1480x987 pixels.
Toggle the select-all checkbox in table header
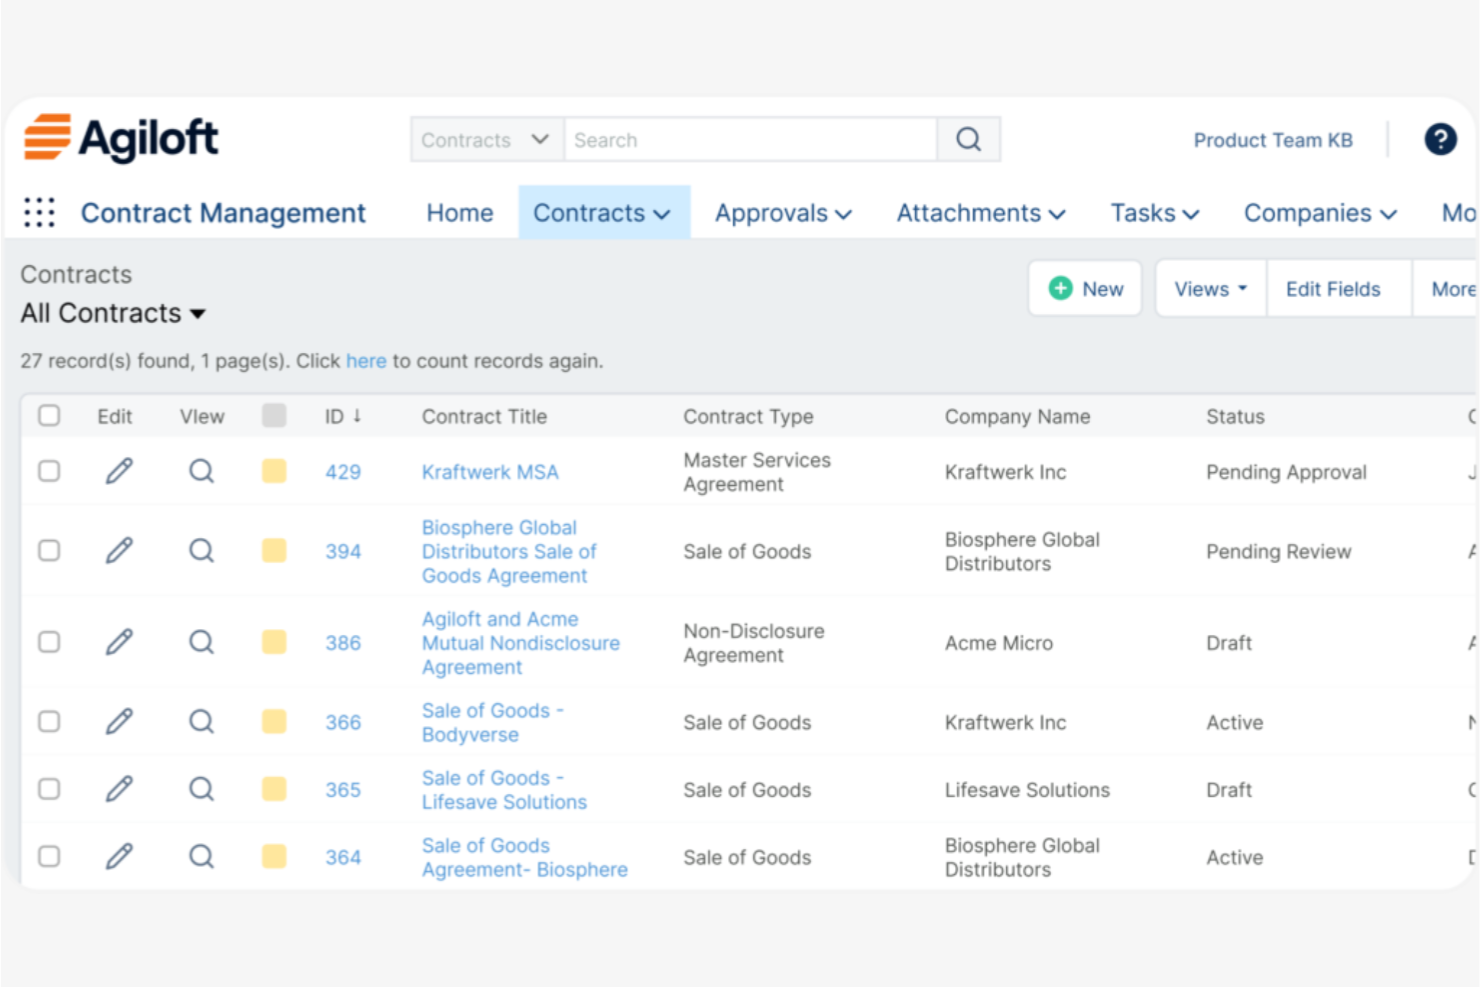pyautogui.click(x=49, y=415)
